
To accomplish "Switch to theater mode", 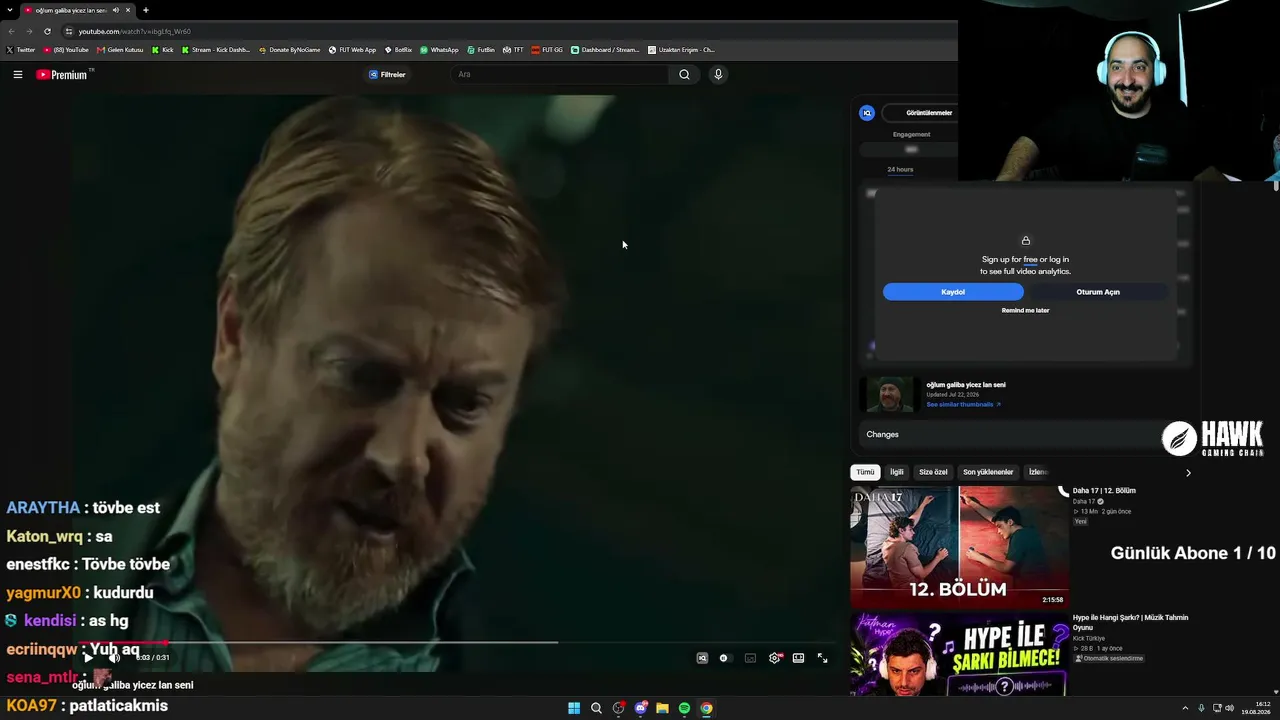I will [798, 658].
